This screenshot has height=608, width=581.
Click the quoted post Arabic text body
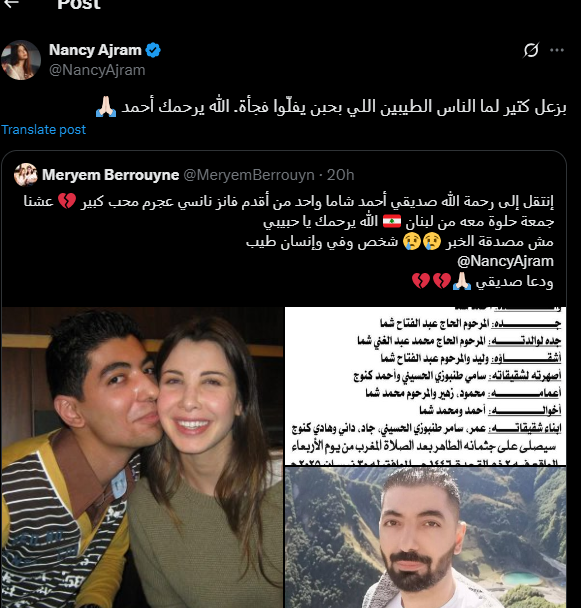coord(289,241)
